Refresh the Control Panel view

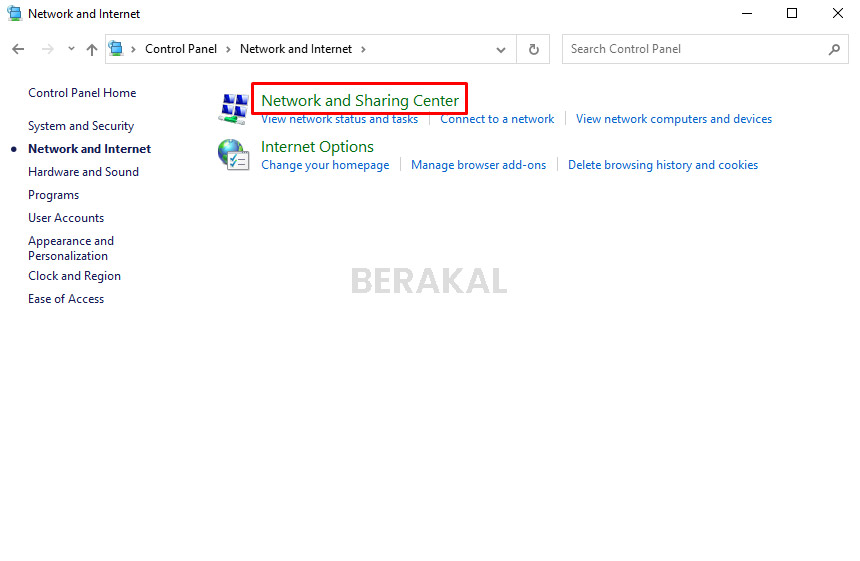533,49
